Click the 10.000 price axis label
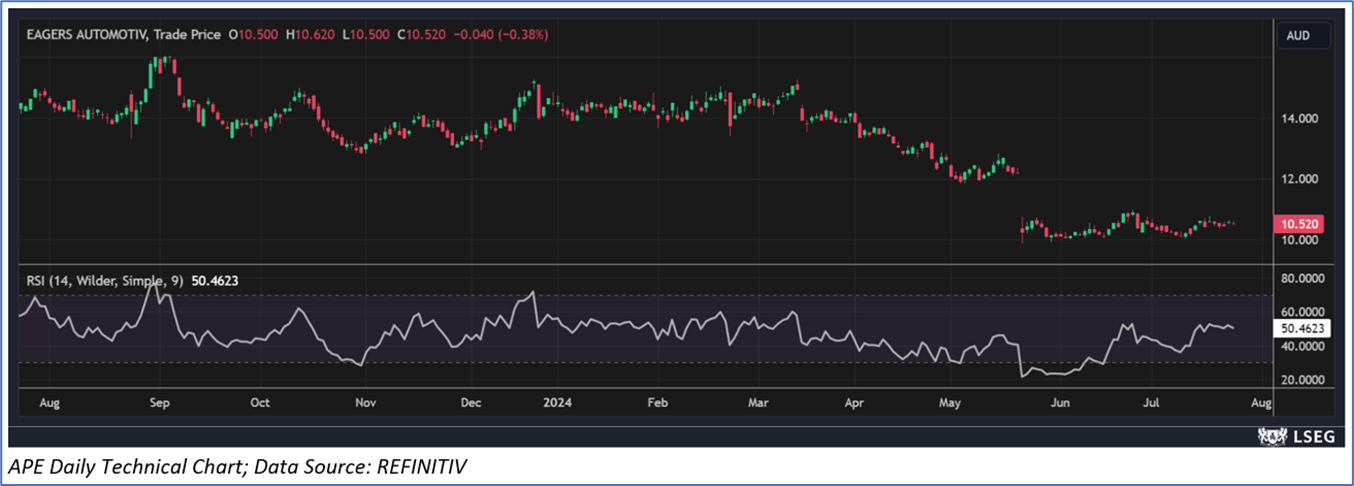Viewport: 1354px width, 486px height. (x=1298, y=240)
